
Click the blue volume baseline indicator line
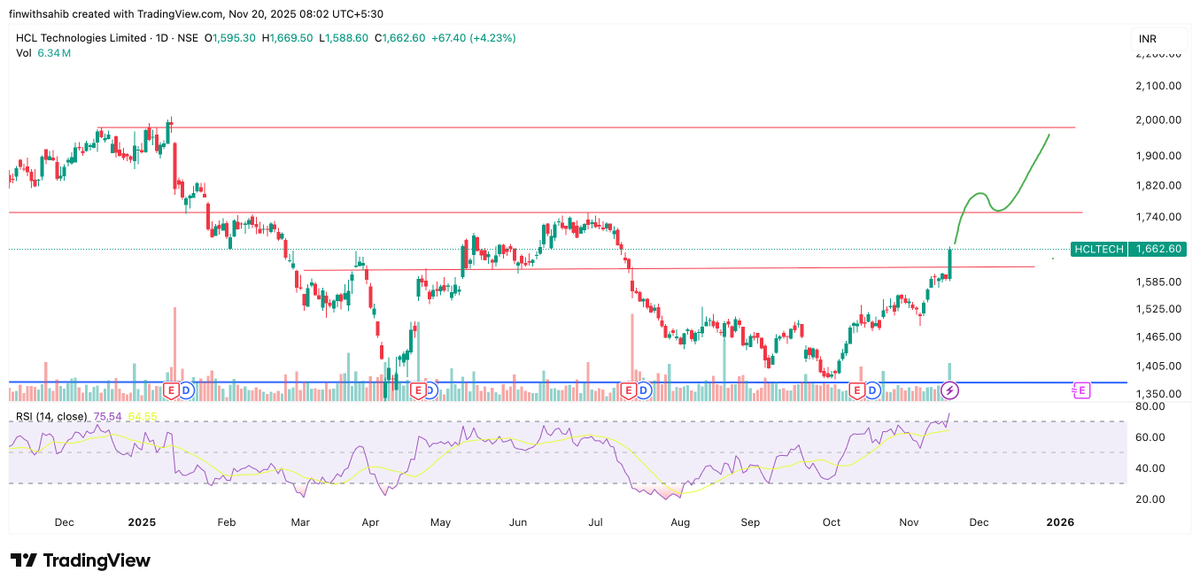[x=500, y=381]
